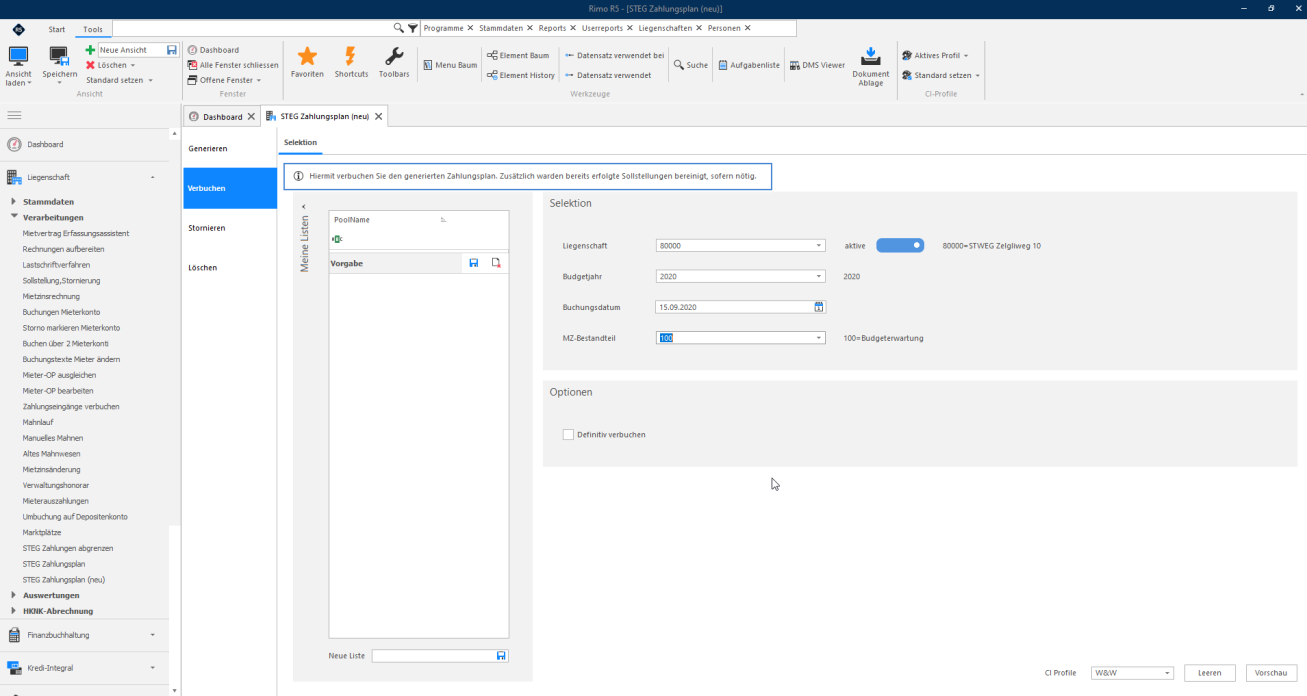Image resolution: width=1307 pixels, height=696 pixels.
Task: Expand the Stammdaten tree node
Action: (x=13, y=202)
